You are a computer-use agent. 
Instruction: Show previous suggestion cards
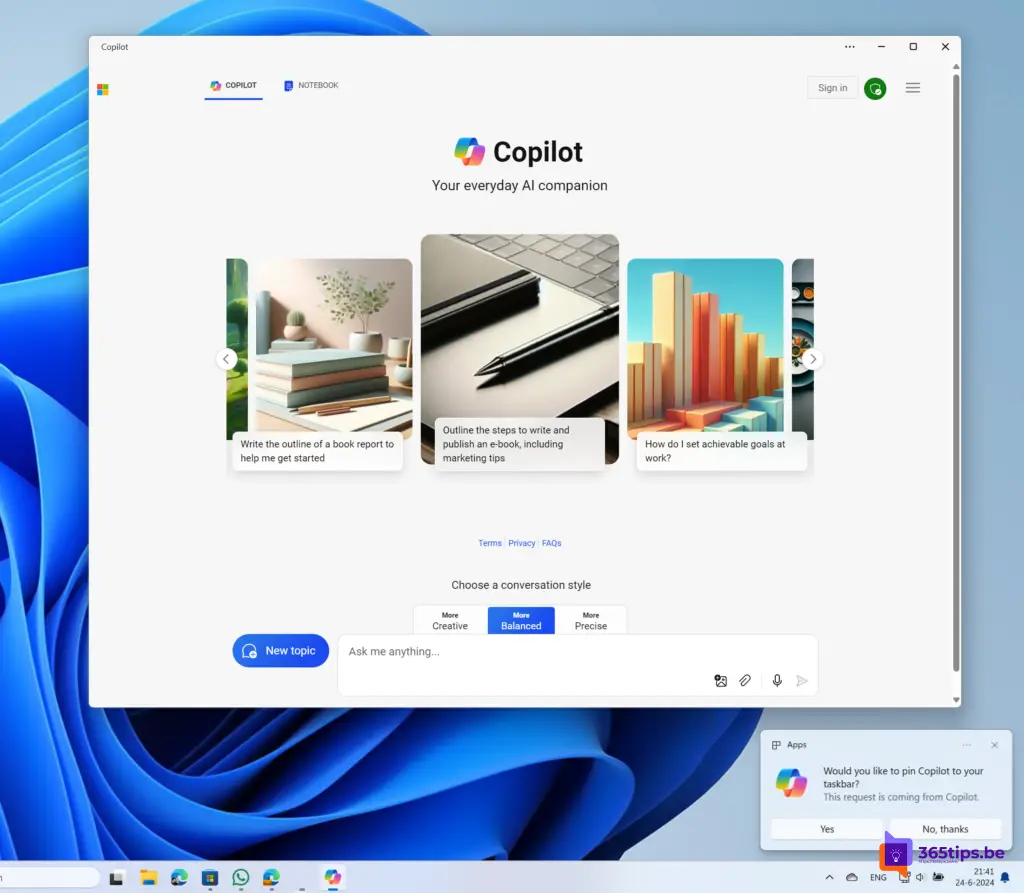(x=226, y=359)
